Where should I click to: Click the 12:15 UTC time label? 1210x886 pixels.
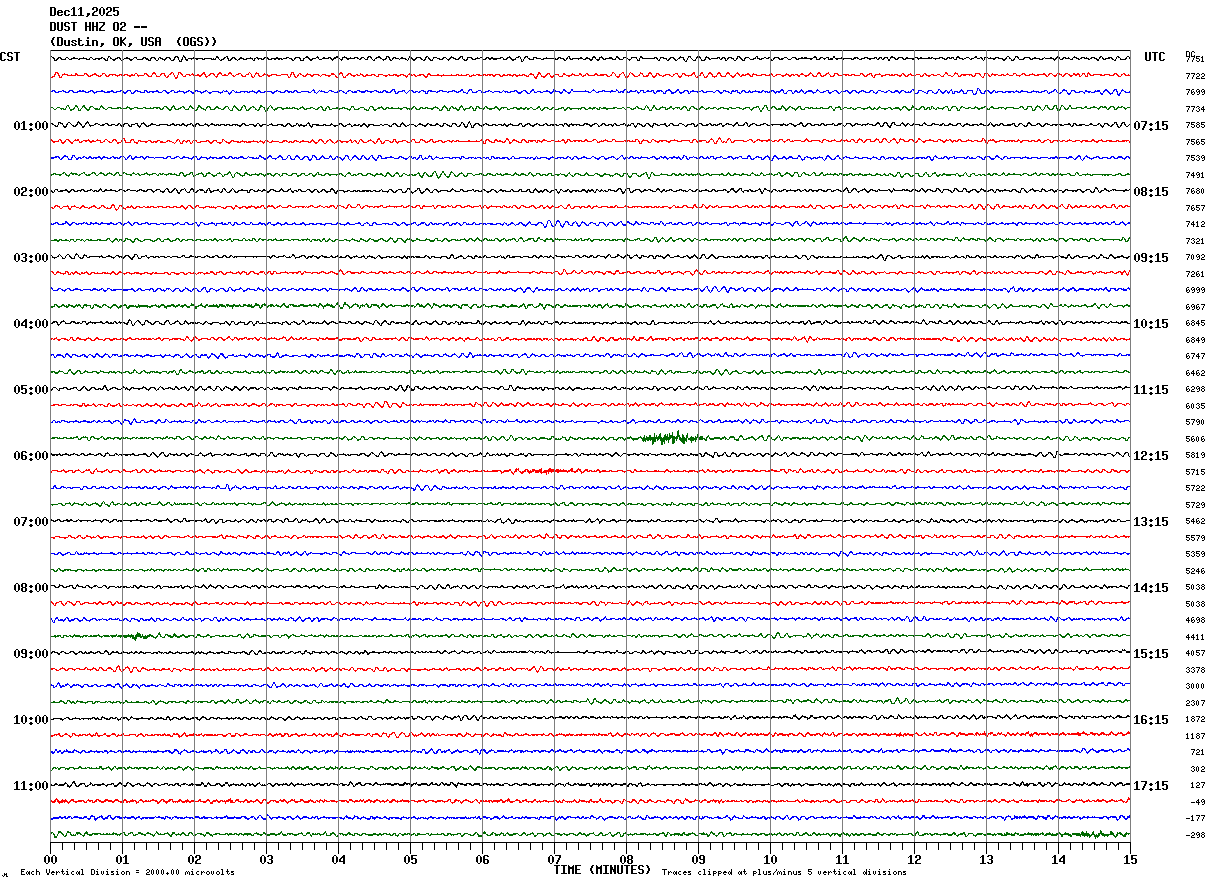1151,456
